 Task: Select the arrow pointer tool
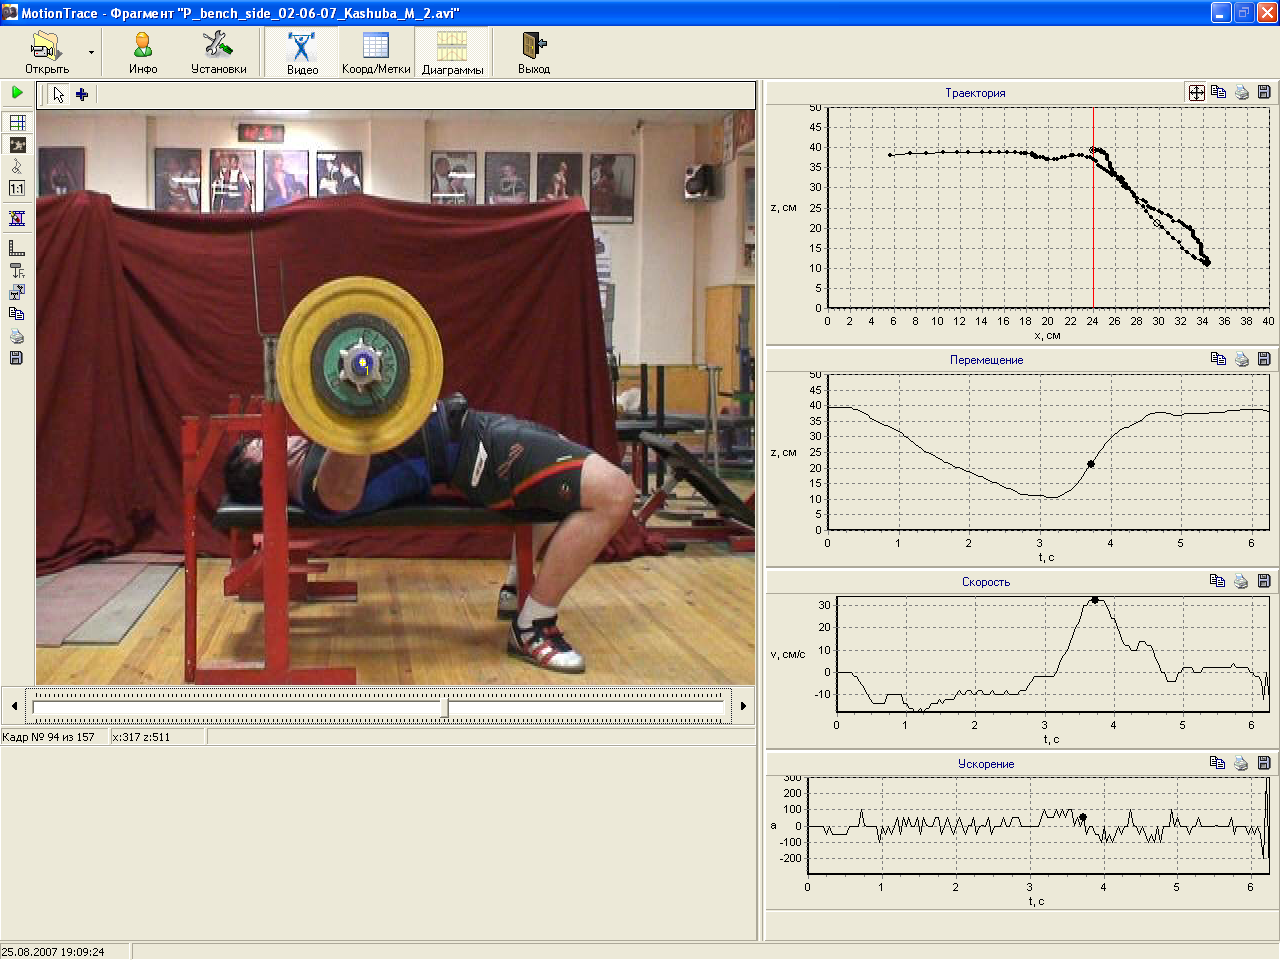[x=59, y=95]
